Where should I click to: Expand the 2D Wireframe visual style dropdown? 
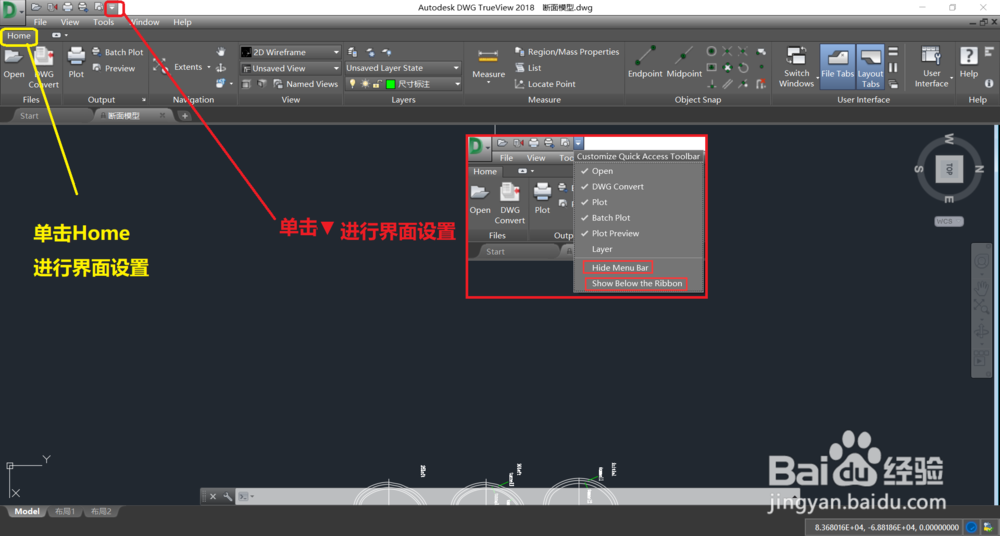pos(336,52)
